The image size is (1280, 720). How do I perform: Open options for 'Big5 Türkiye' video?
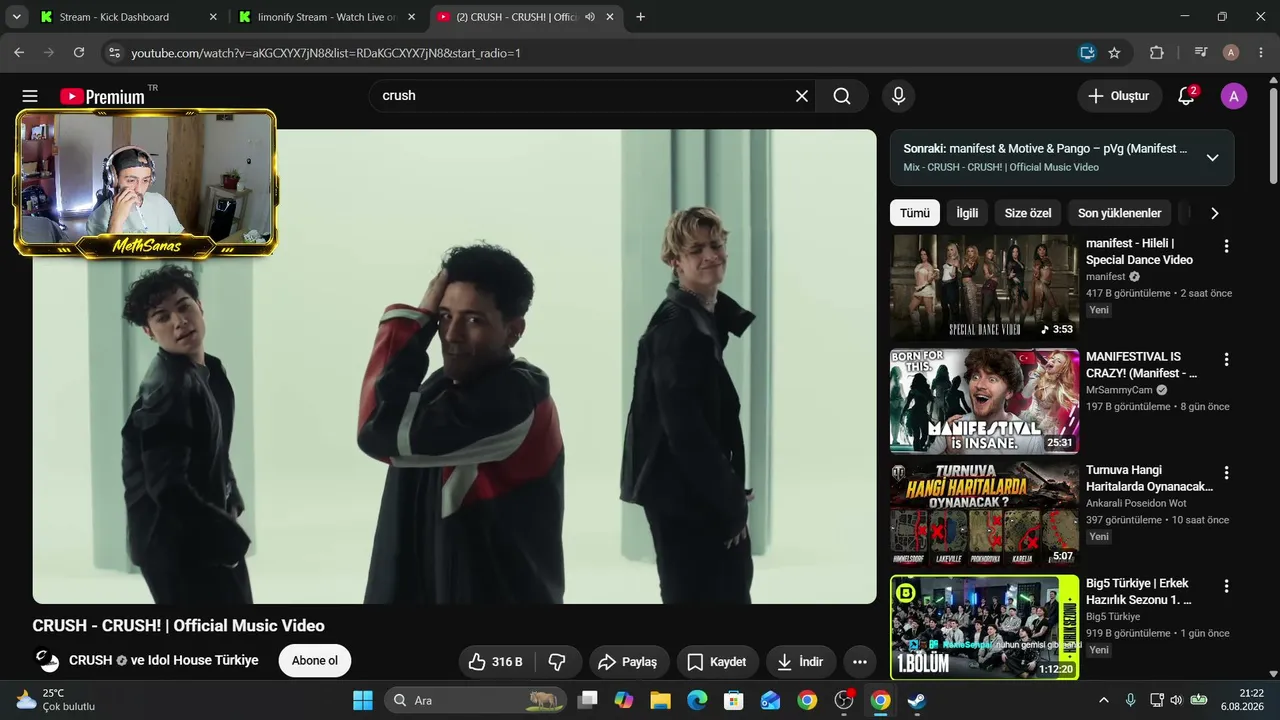pos(1226,586)
